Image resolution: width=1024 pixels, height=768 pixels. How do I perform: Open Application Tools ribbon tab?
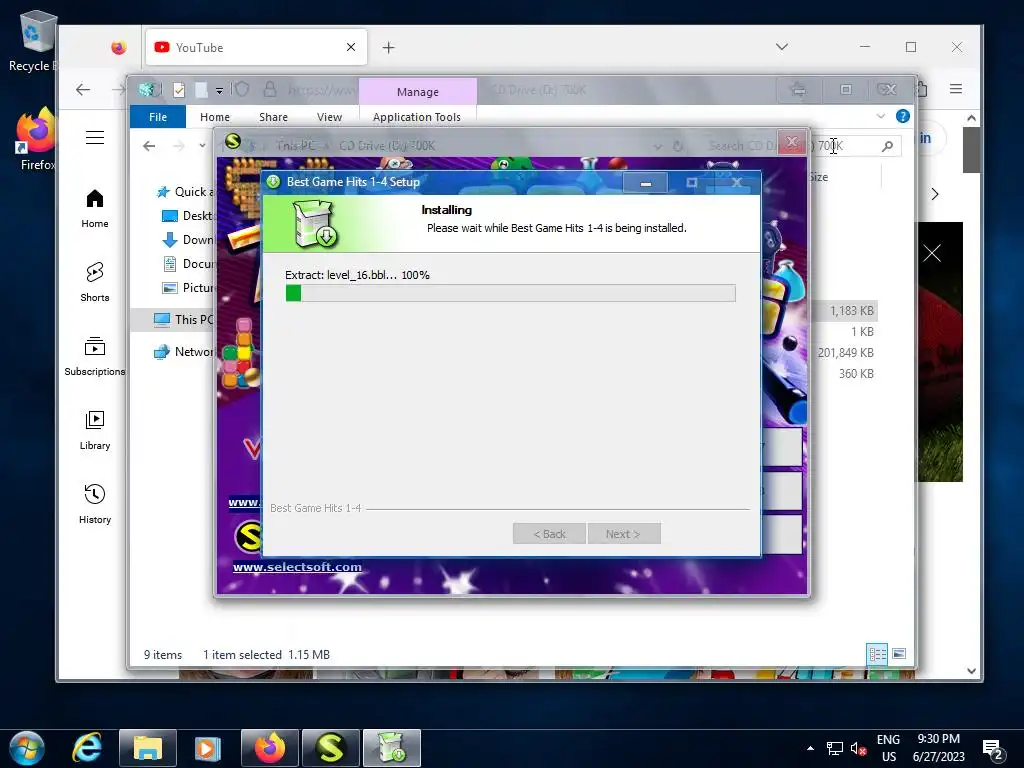point(417,117)
